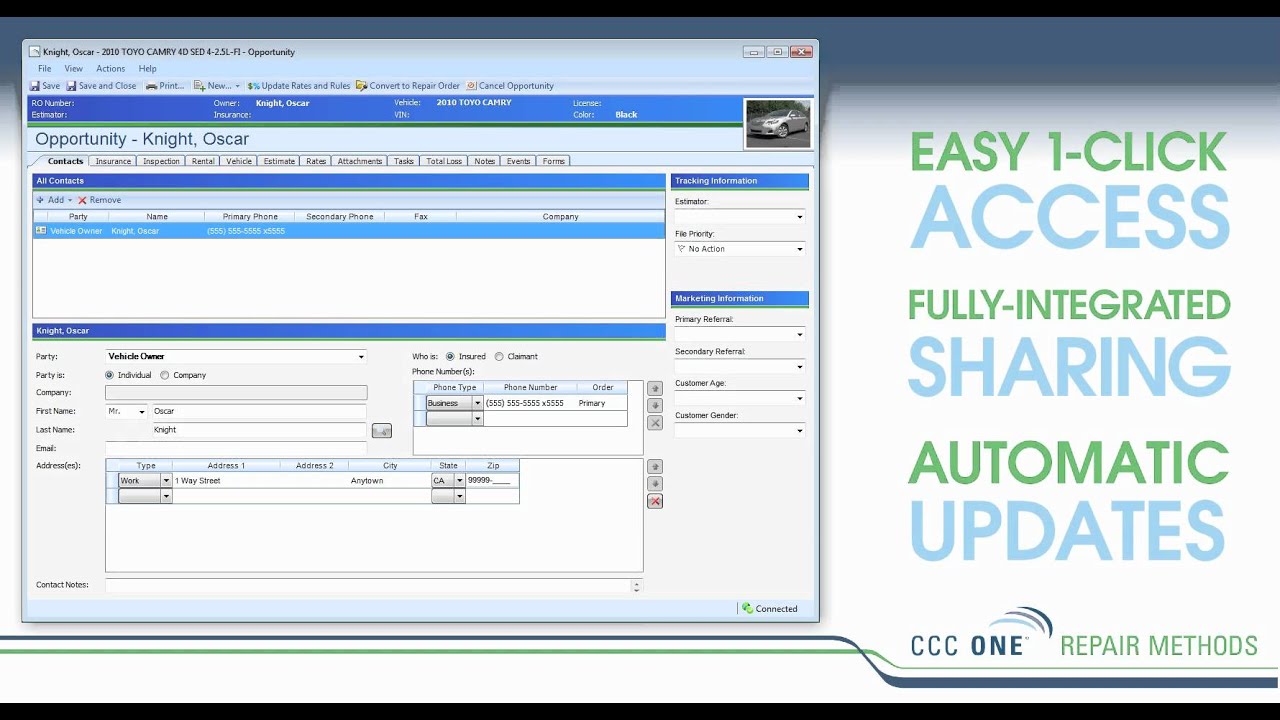This screenshot has width=1280, height=720.
Task: Switch to the Vehicle tab
Action: point(239,161)
